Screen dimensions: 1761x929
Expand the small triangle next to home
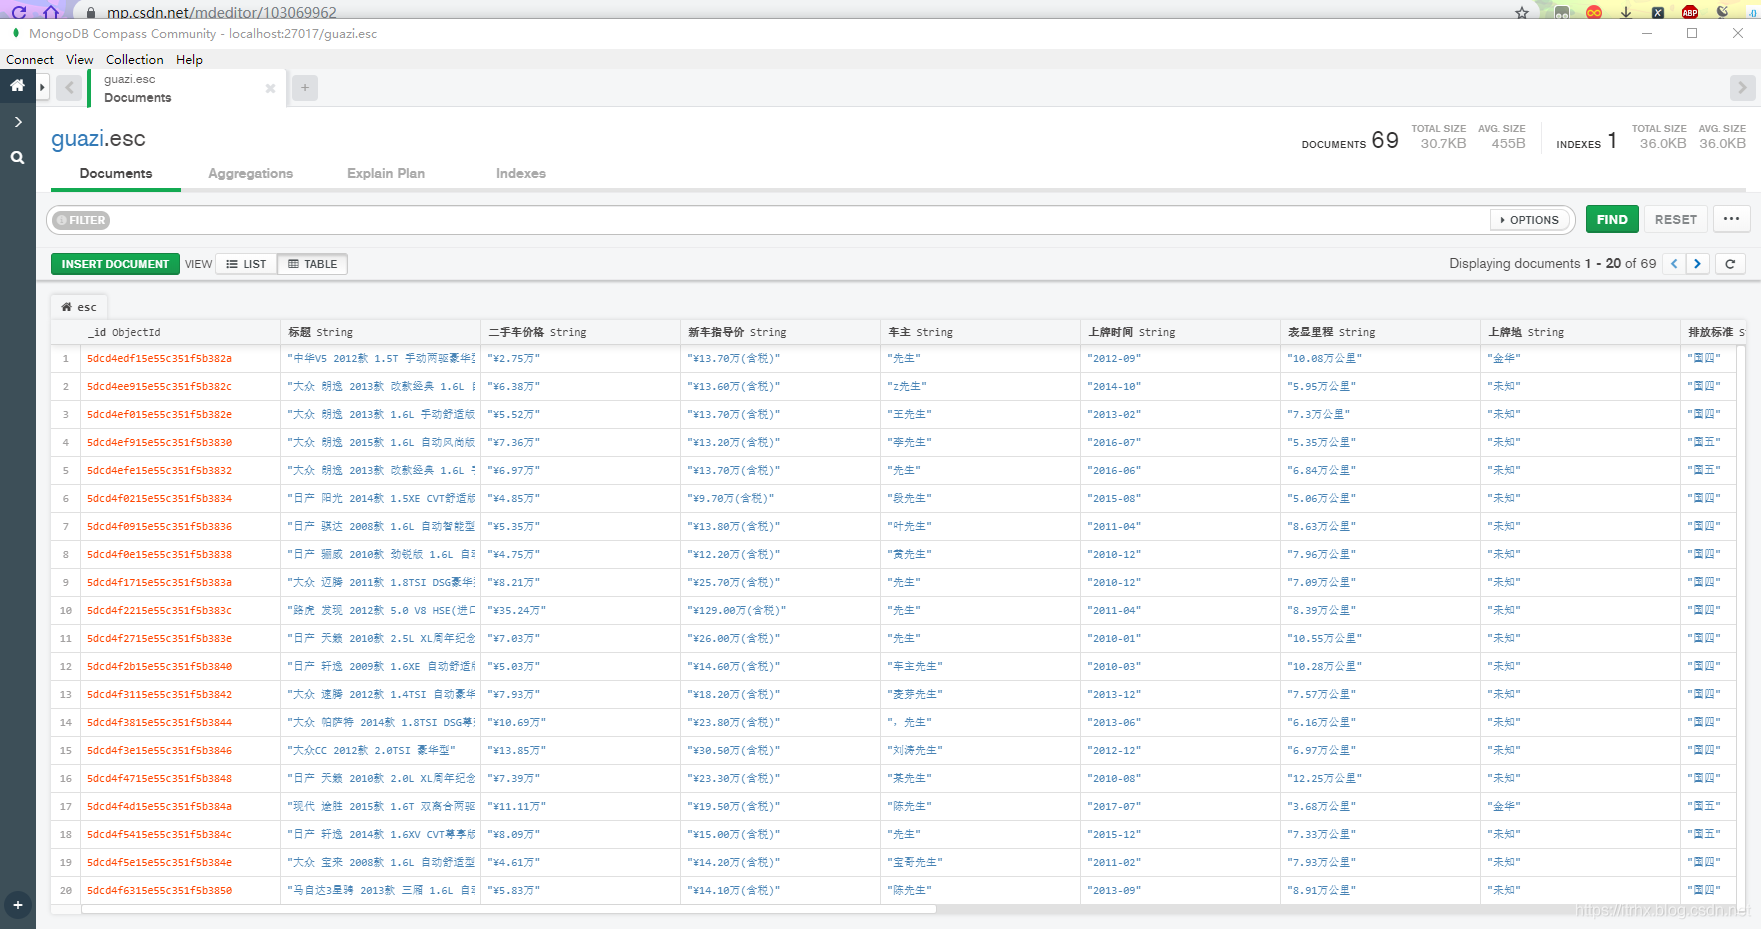[x=42, y=87]
